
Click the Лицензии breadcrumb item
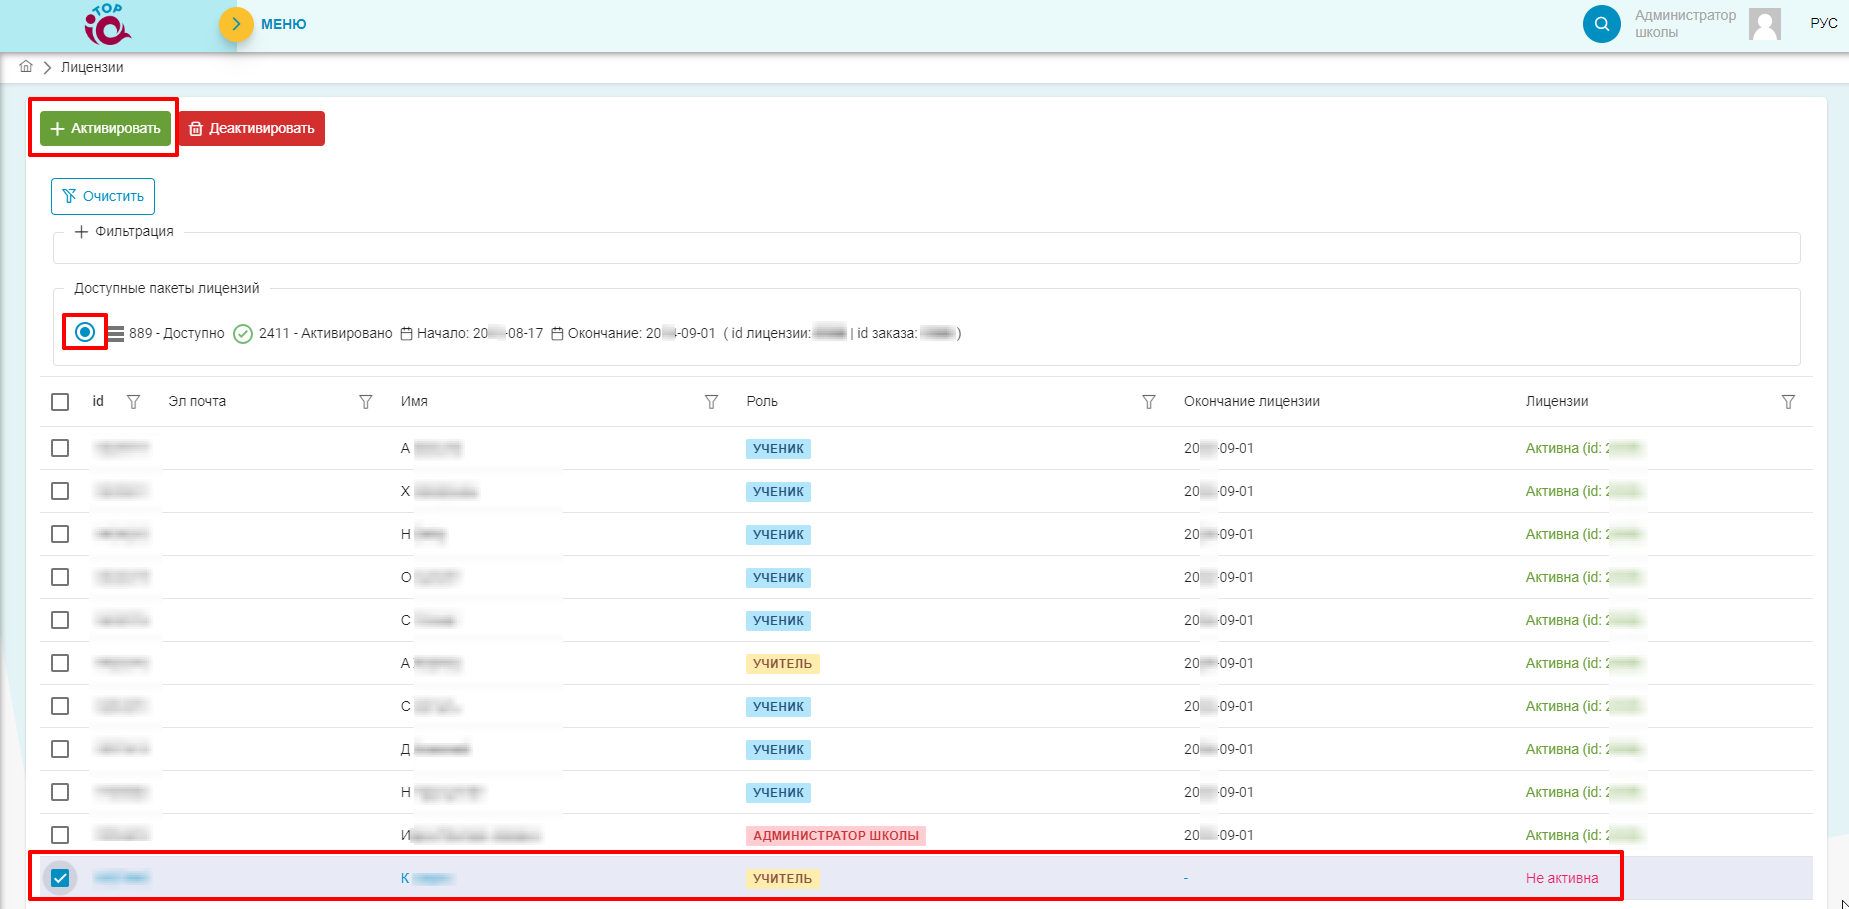tap(92, 67)
